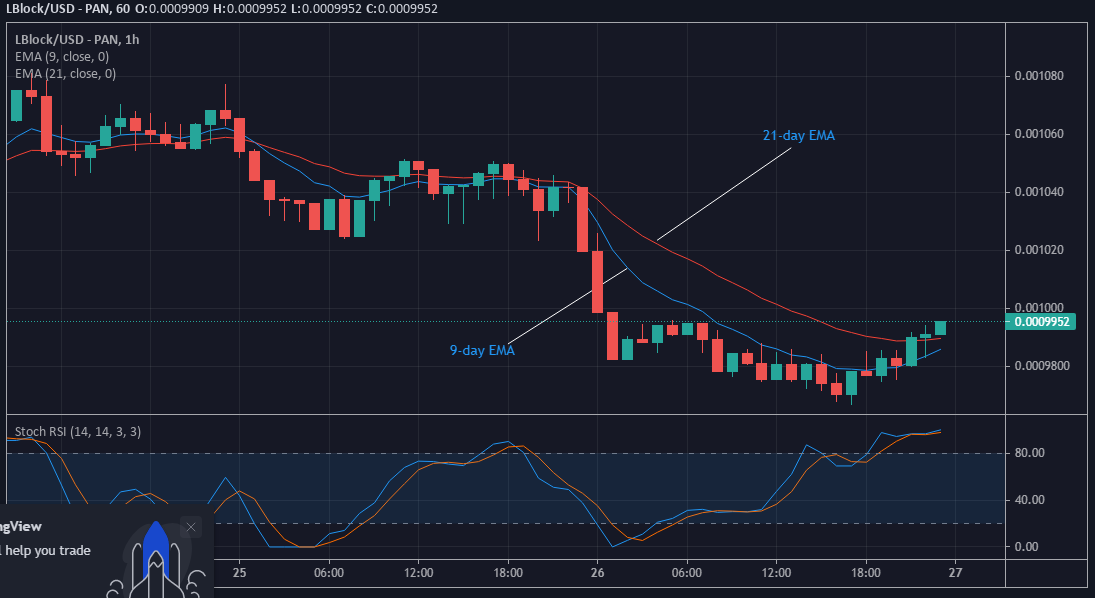Click the 27 date label on time axis
The image size is (1095, 598).
[955, 572]
